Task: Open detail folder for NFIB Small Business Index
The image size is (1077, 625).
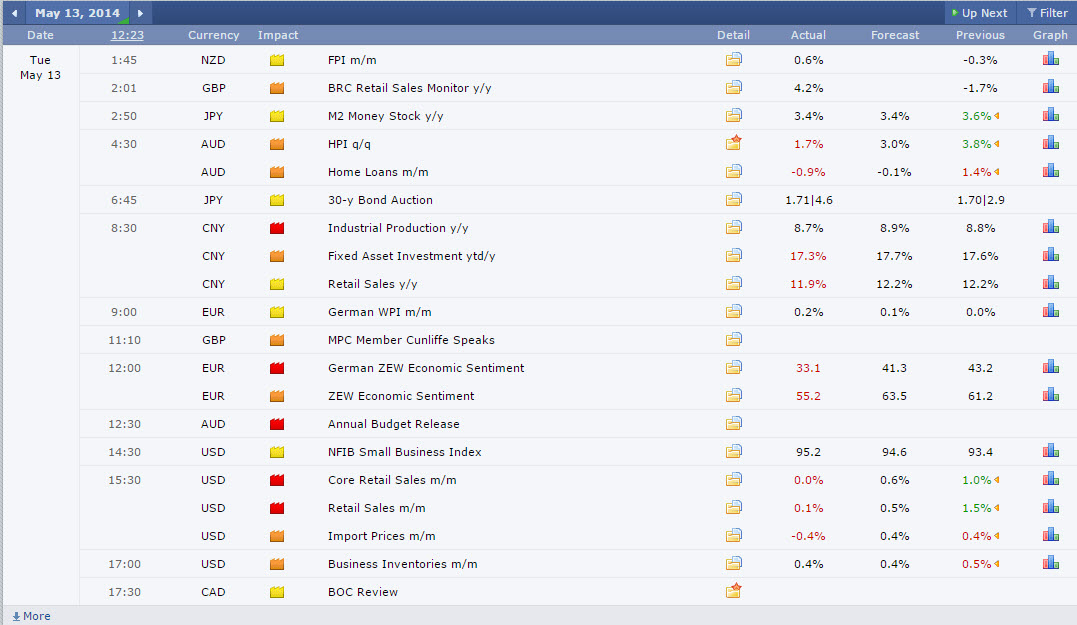Action: 734,451
